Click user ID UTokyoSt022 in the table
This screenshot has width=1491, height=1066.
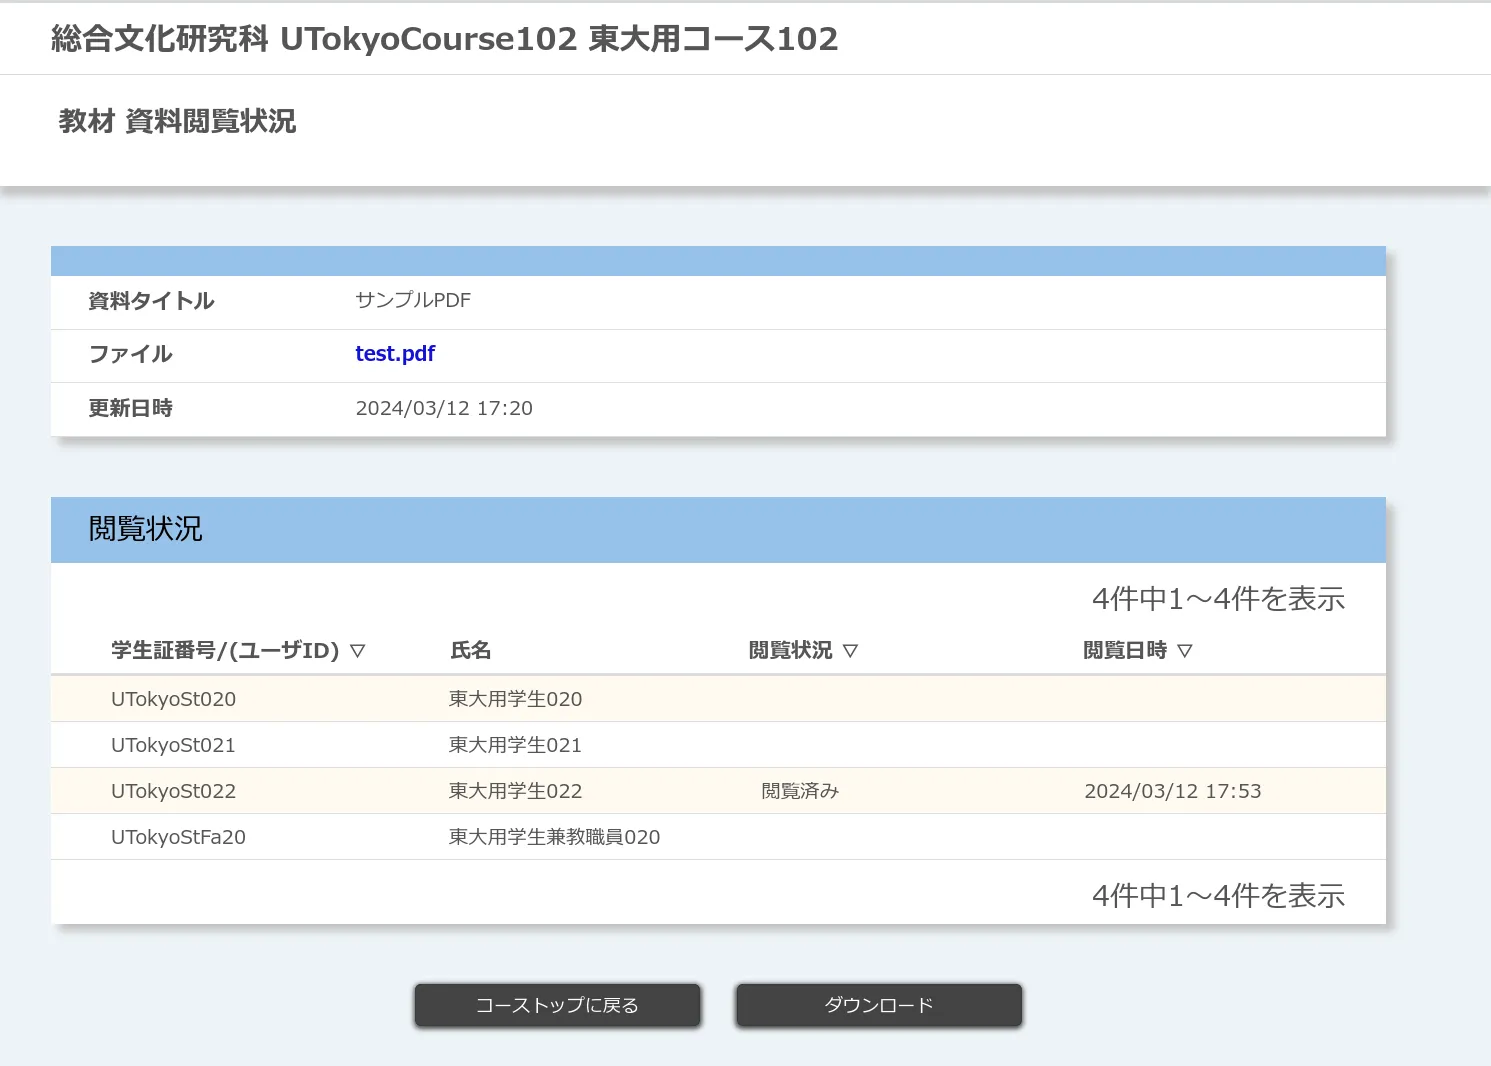pyautogui.click(x=173, y=791)
